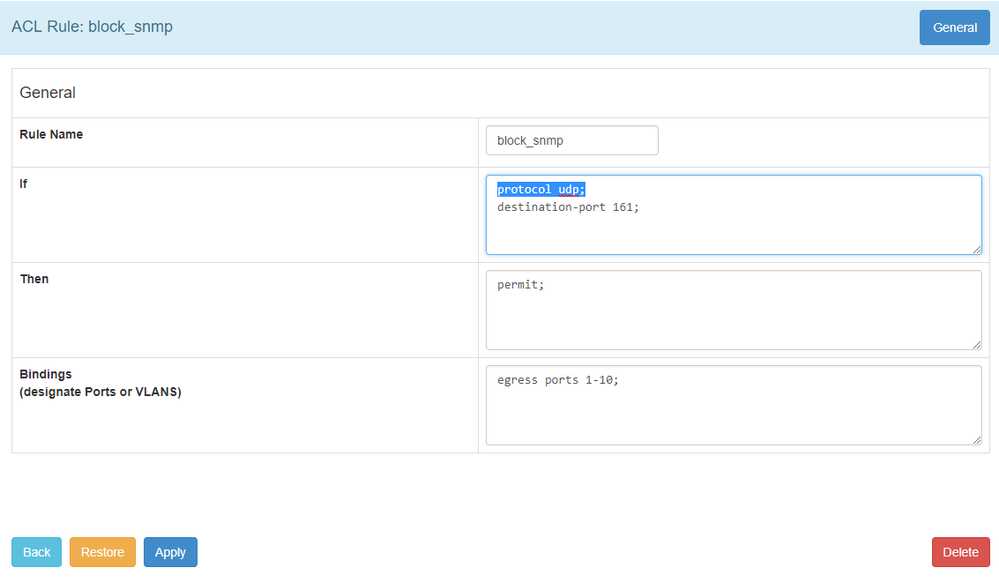Focus the Rule Name input field

pos(571,141)
